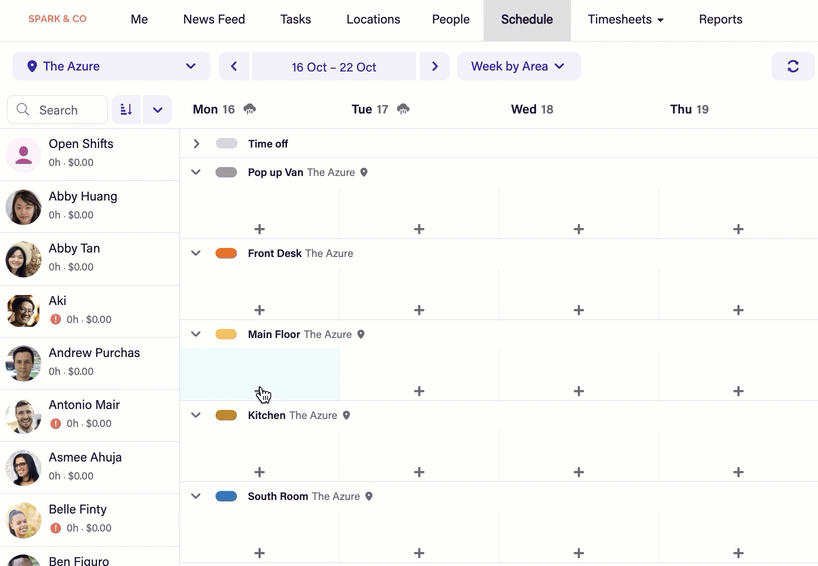
Task: Go to previous week arrow
Action: click(x=234, y=66)
